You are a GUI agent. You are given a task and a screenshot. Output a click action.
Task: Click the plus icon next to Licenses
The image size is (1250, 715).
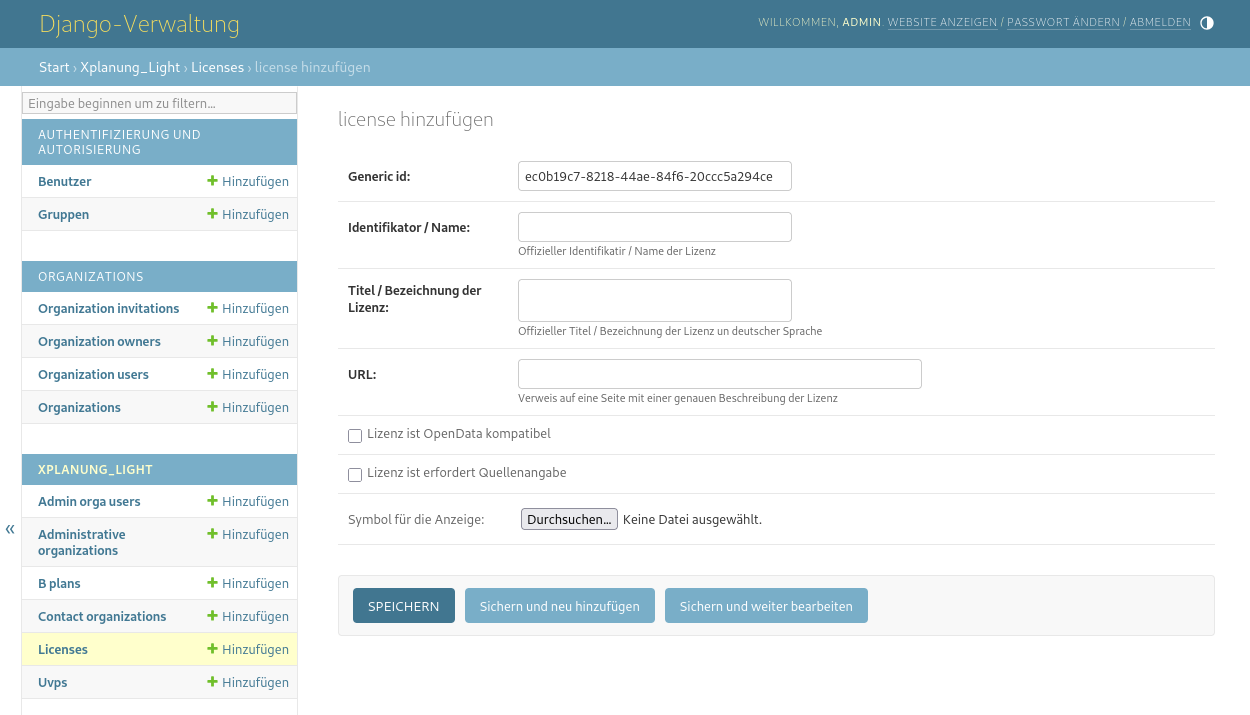click(x=211, y=649)
